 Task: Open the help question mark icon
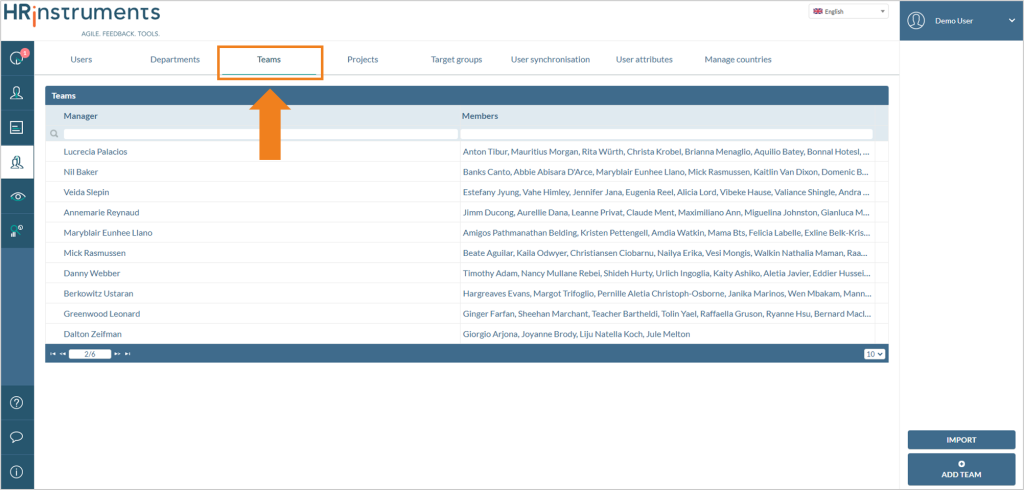(x=17, y=402)
